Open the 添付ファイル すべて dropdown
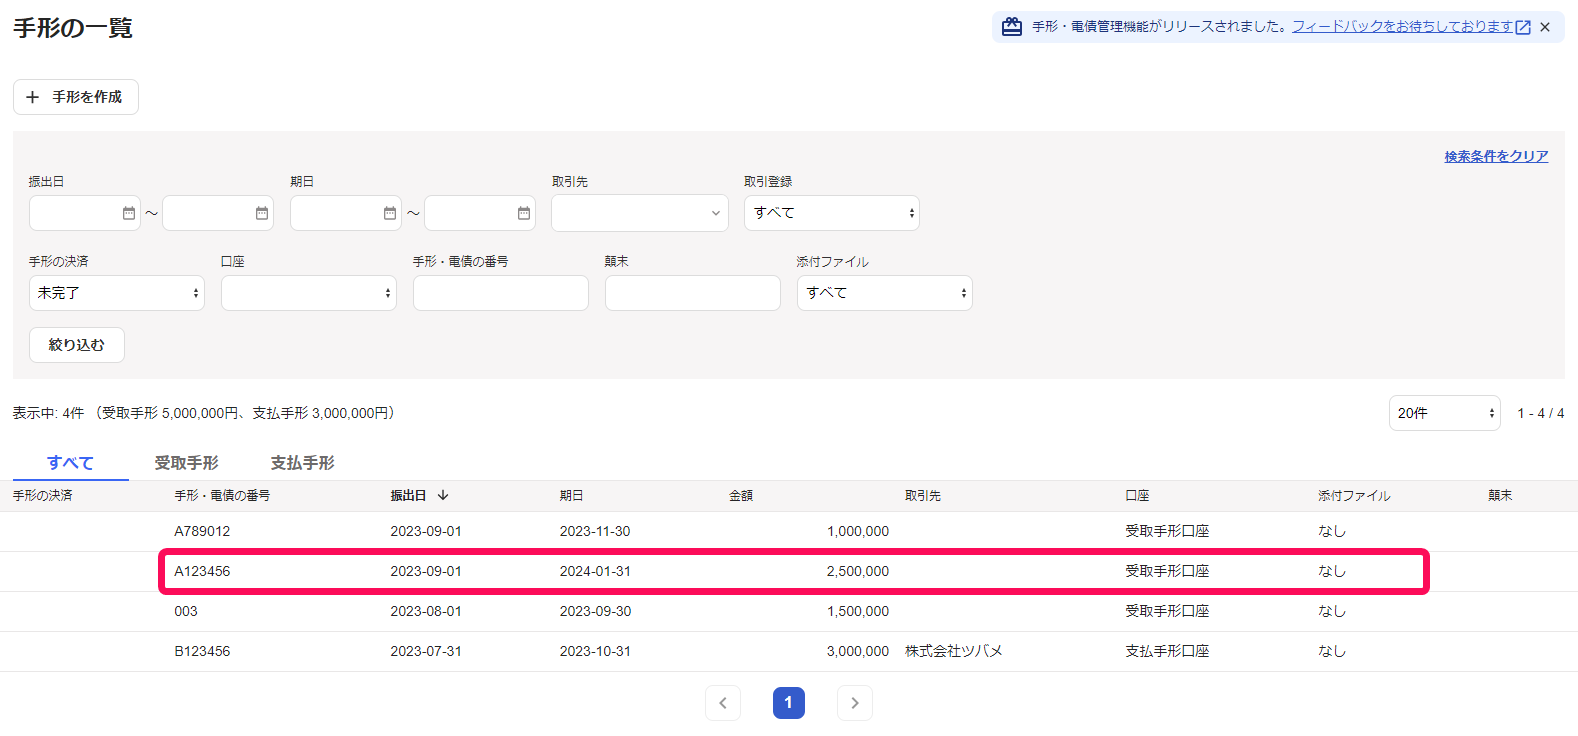This screenshot has width=1578, height=736. [885, 293]
